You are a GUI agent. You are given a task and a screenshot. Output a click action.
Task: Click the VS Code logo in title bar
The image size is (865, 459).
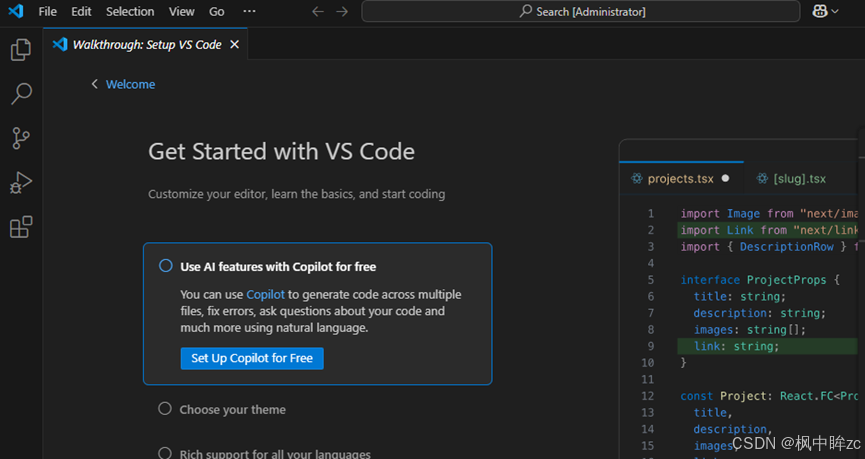15,10
